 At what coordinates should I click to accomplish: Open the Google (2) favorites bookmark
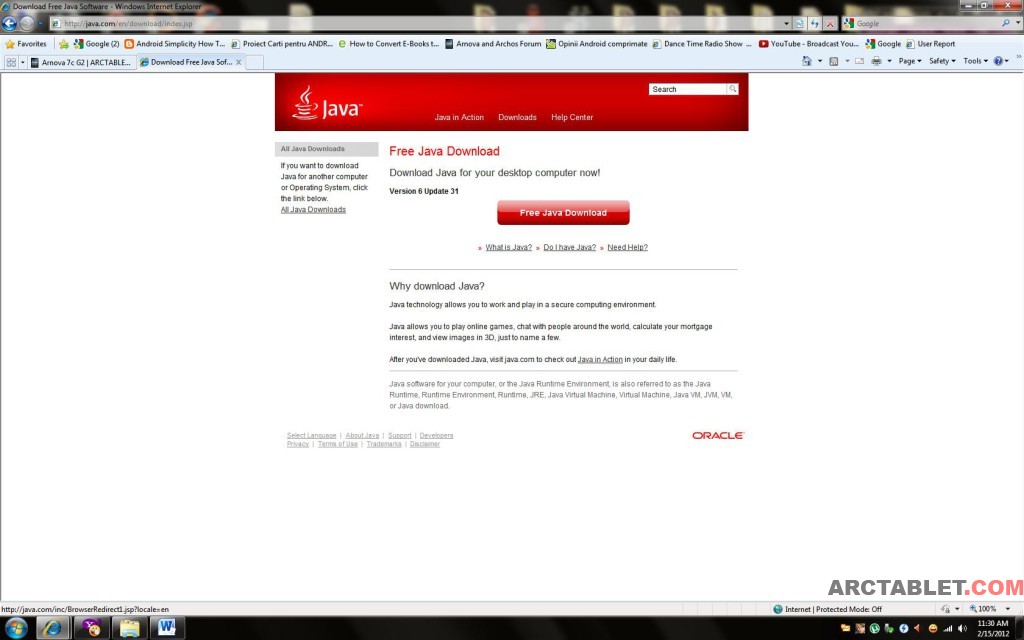(97, 44)
